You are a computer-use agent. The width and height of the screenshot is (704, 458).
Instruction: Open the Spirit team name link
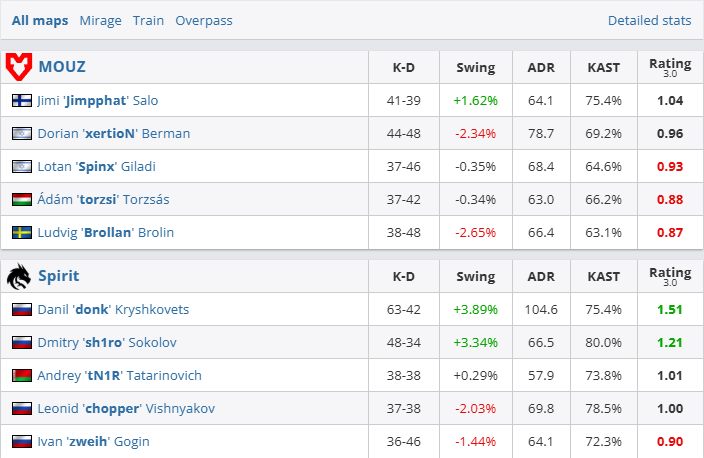59,275
